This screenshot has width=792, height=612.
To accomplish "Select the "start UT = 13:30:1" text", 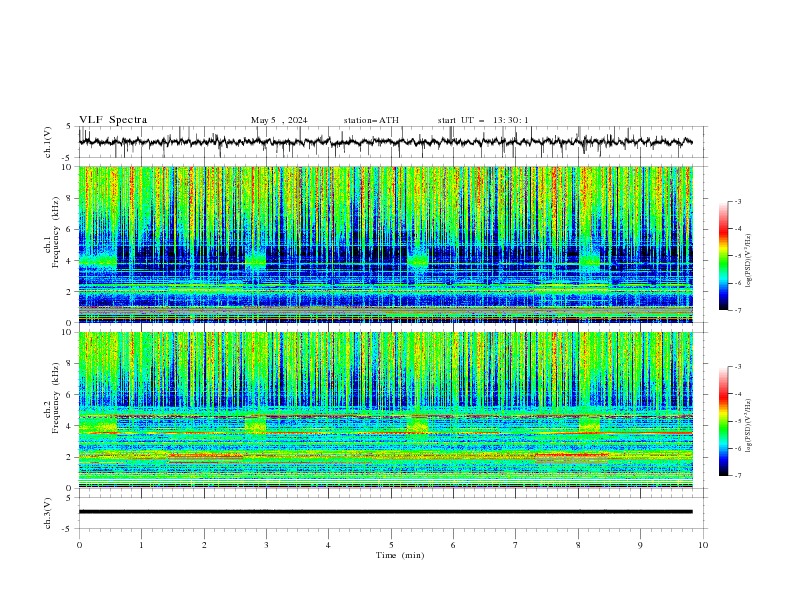I will coord(483,120).
